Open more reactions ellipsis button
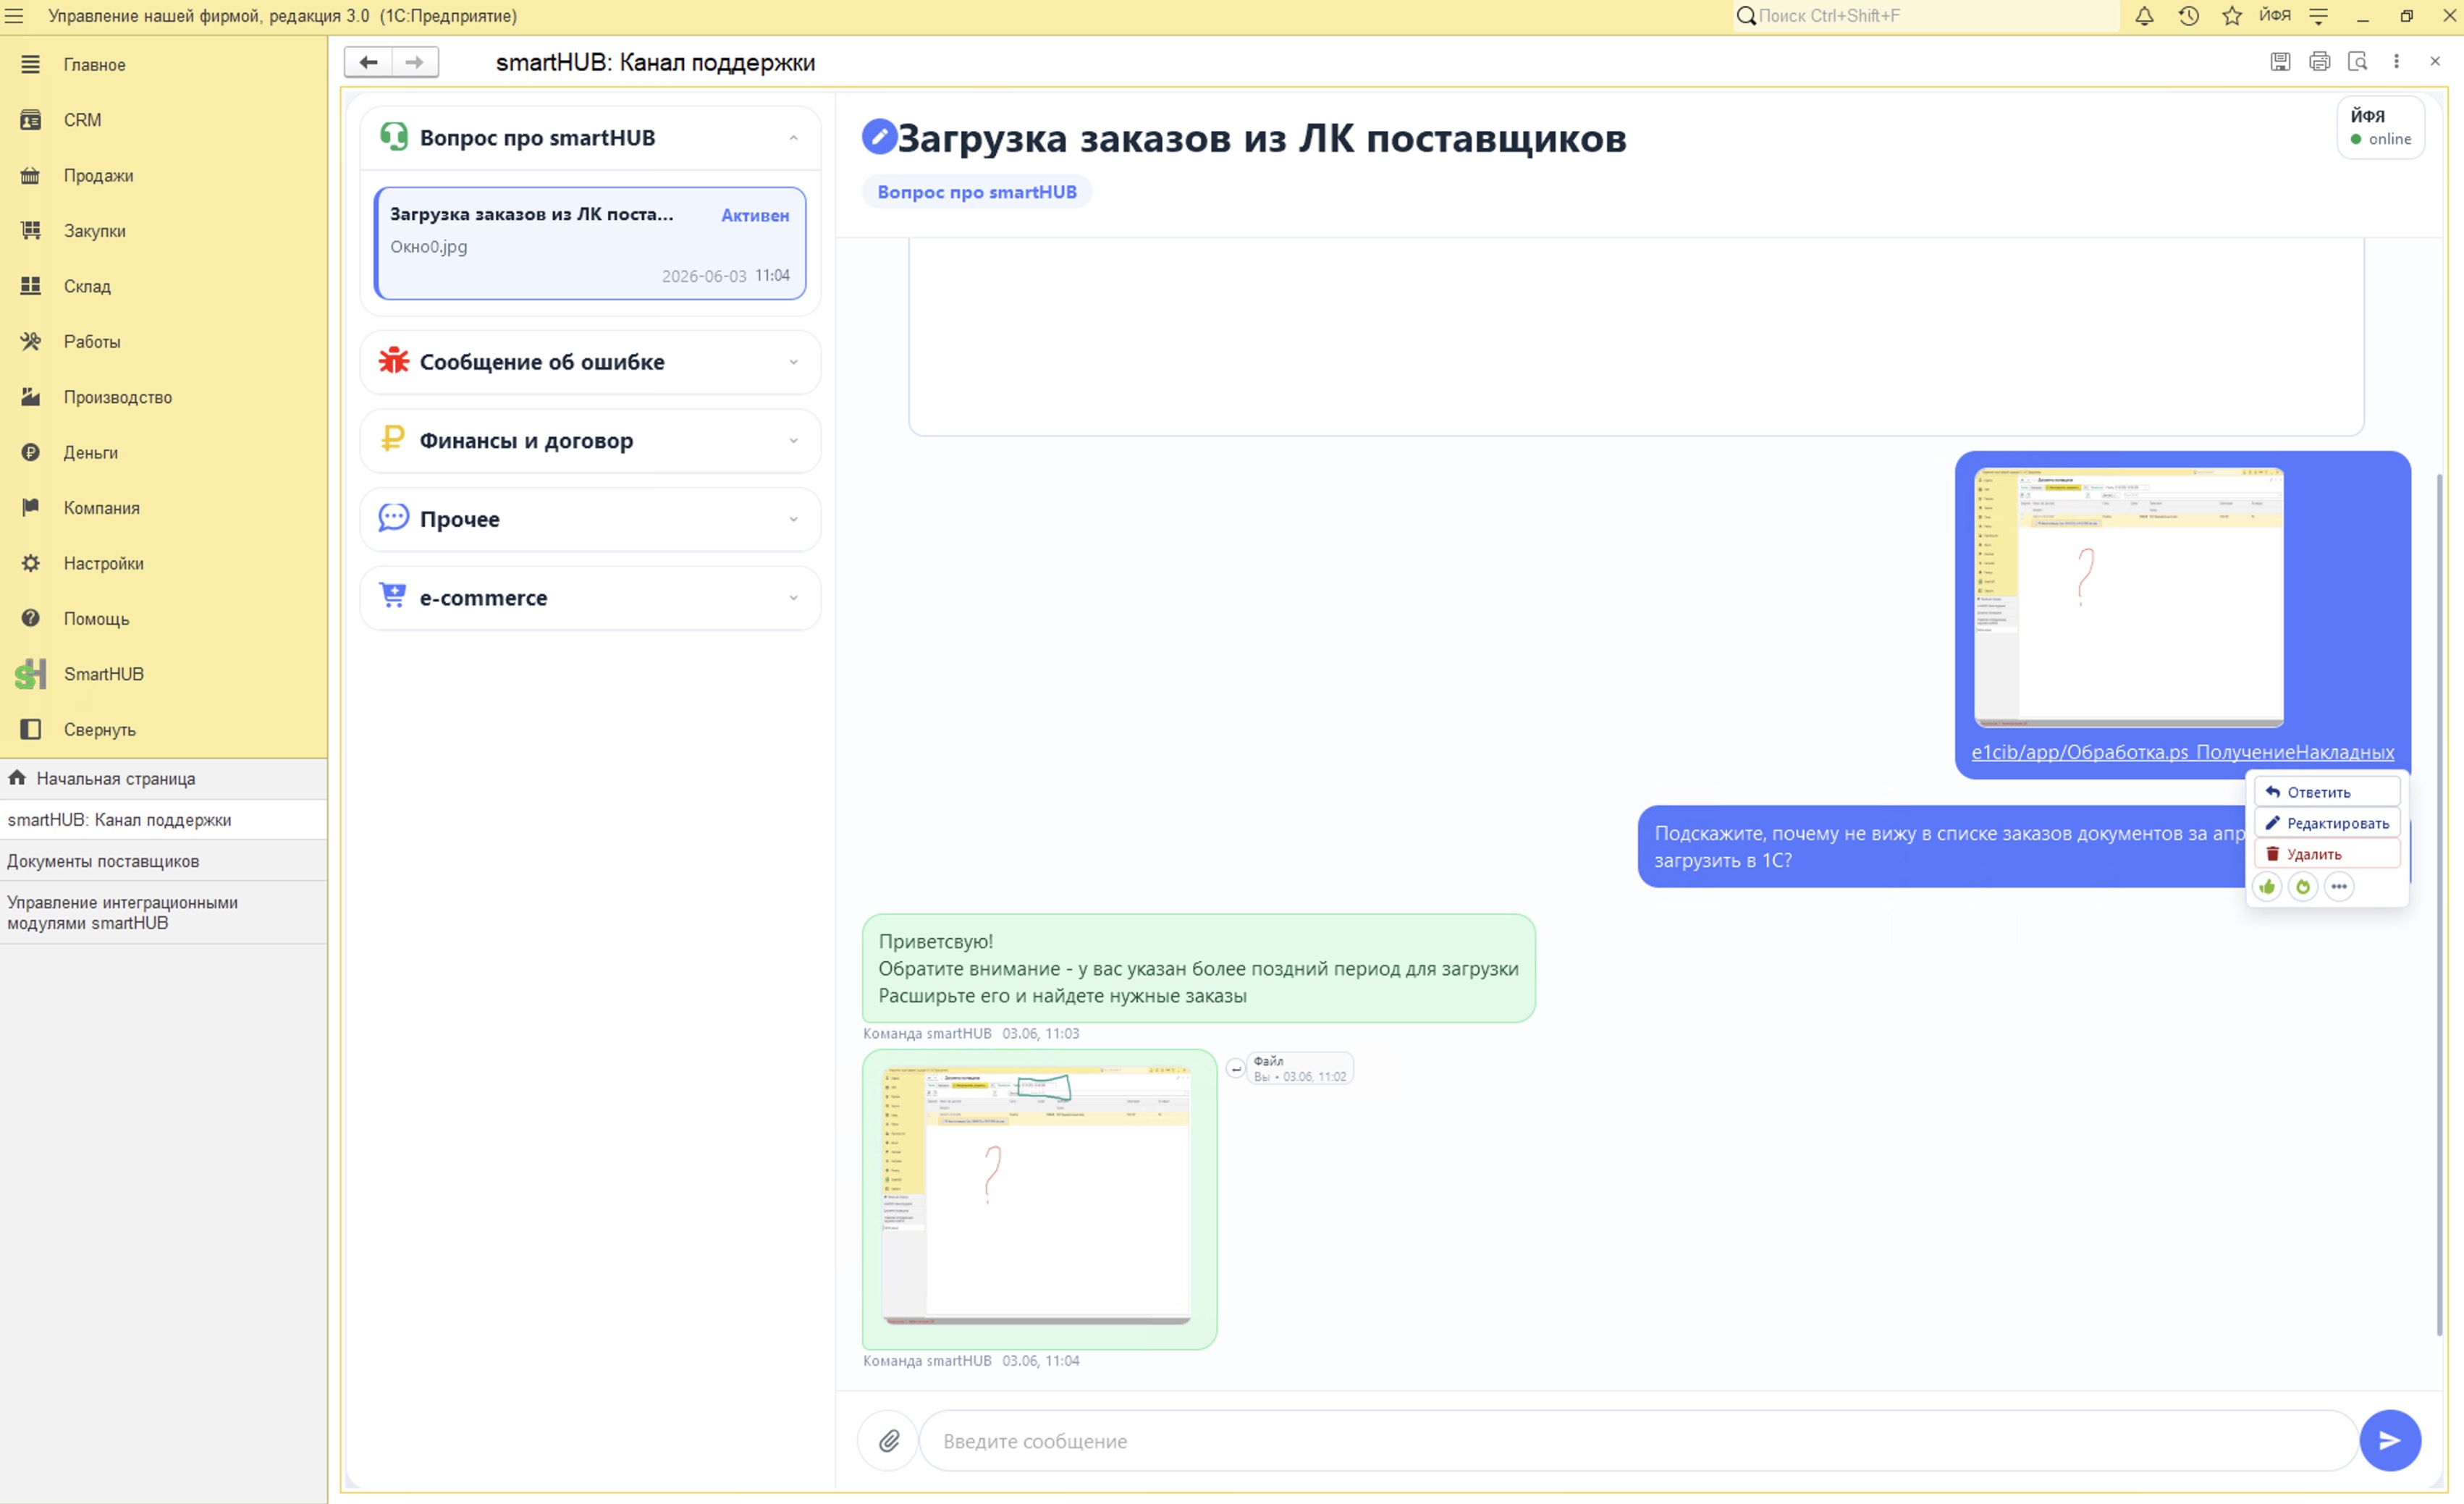Screen dimensions: 2464x1504 (x=2339, y=887)
